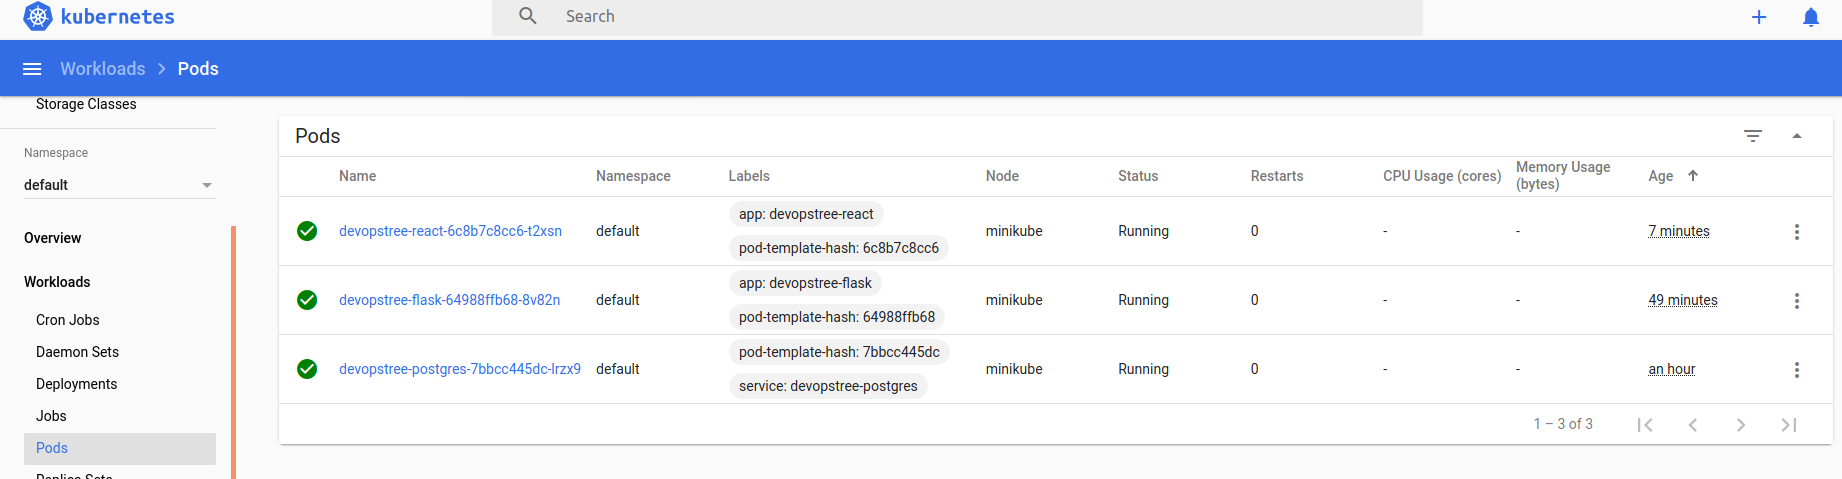Open pod devopstree-postgres-7bbcc445dc-lrzx9

460,369
